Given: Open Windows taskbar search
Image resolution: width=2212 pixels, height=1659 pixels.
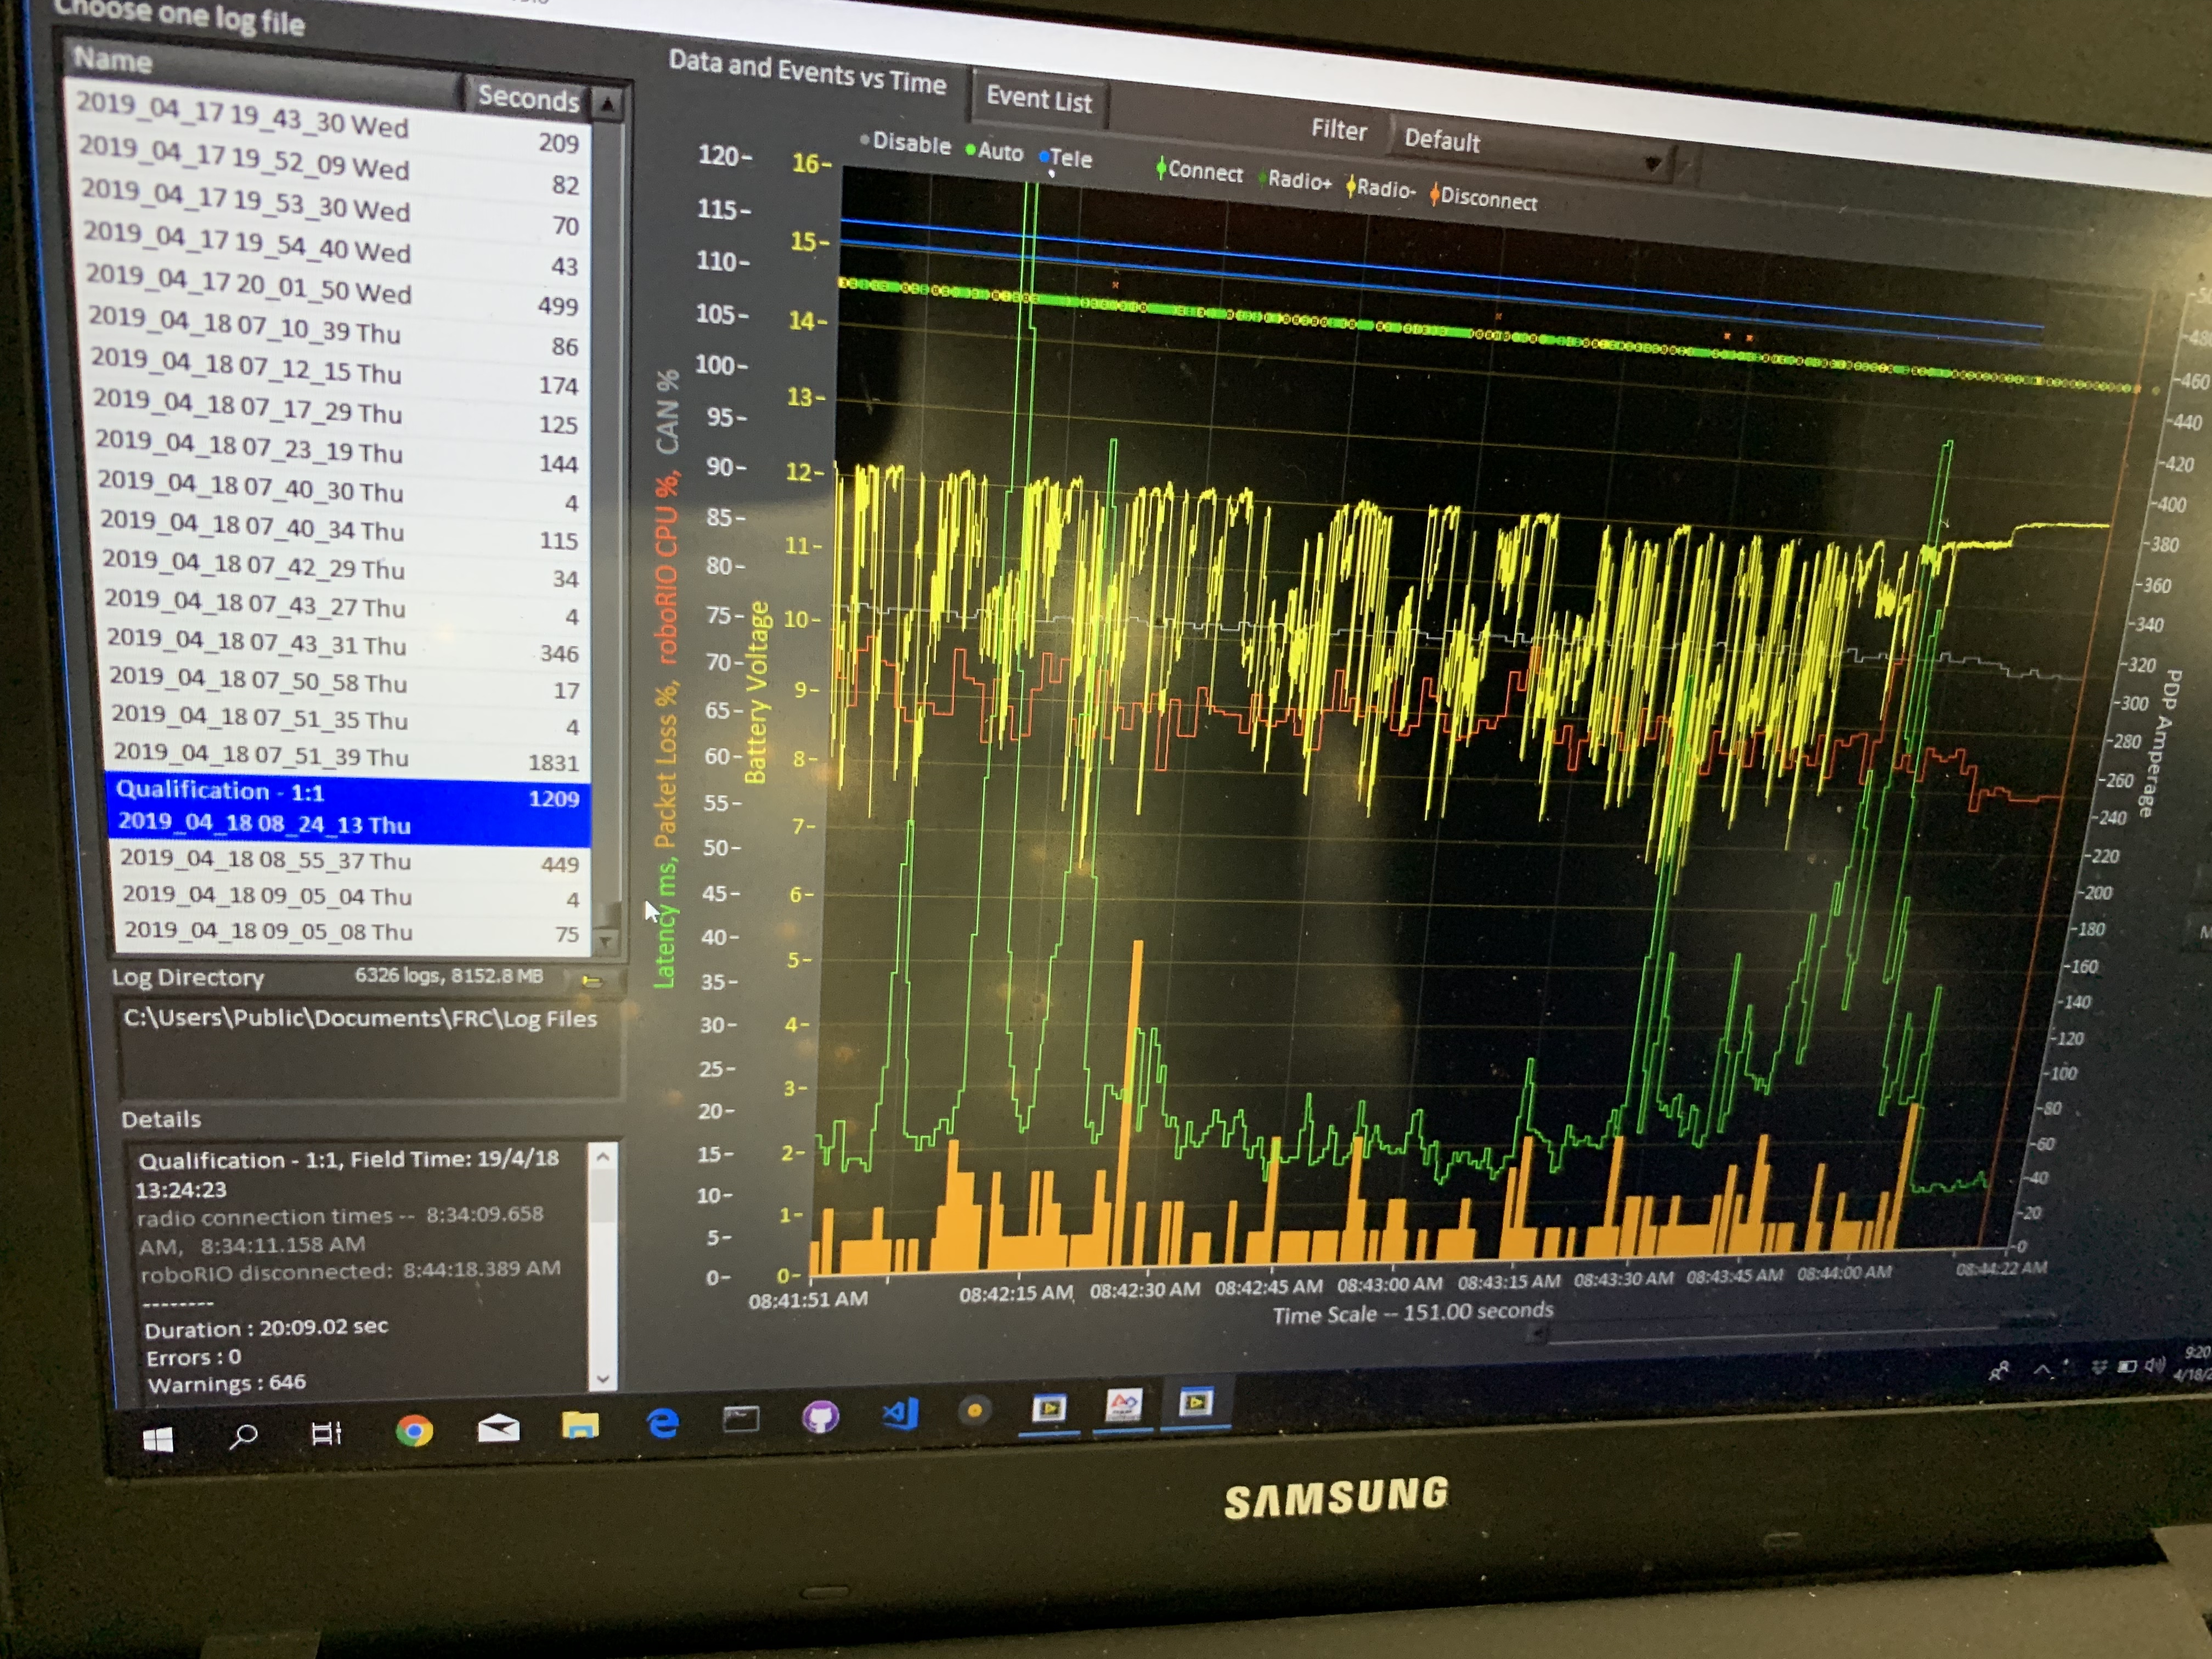Looking at the screenshot, I should tap(243, 1436).
